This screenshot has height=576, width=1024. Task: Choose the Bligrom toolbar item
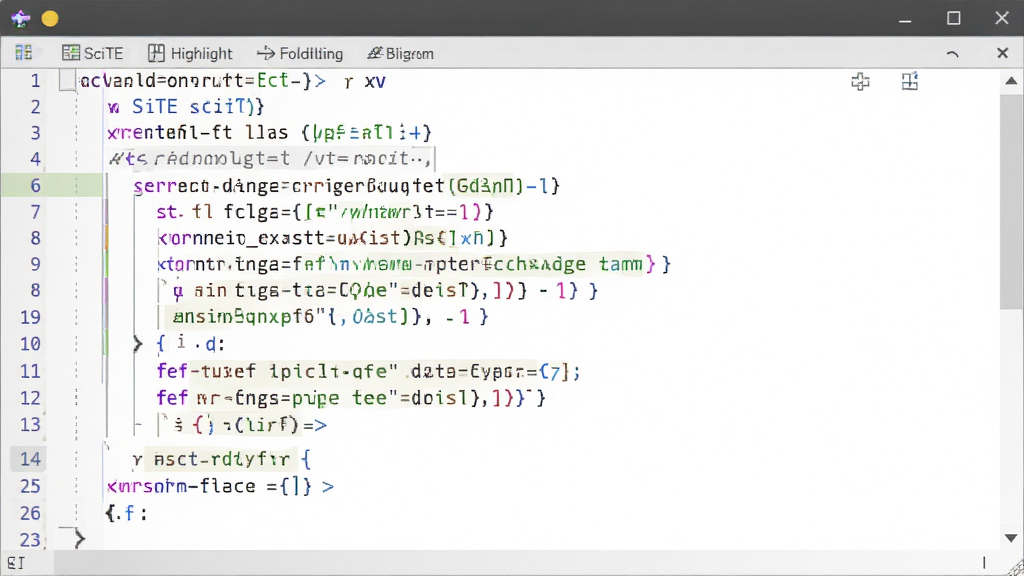(400, 54)
